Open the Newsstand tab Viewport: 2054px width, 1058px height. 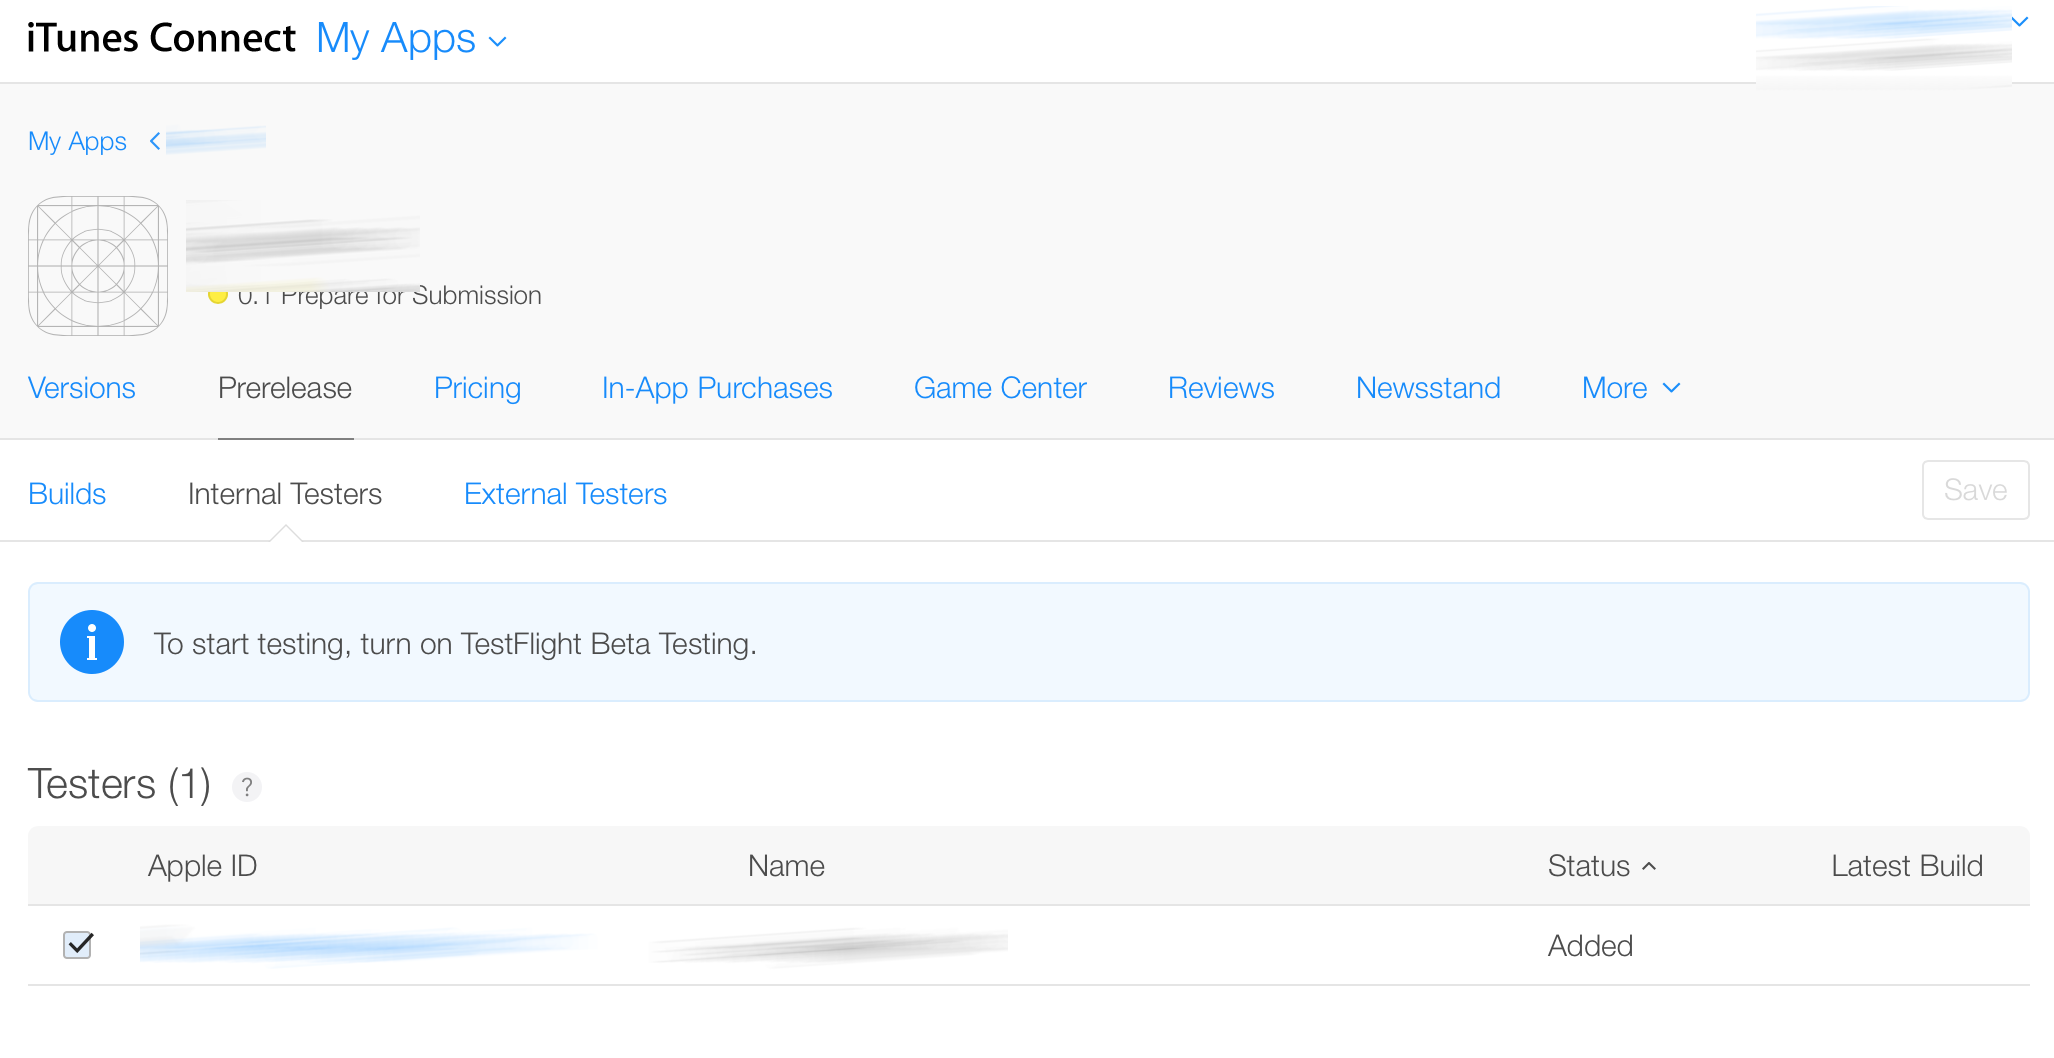click(1428, 388)
